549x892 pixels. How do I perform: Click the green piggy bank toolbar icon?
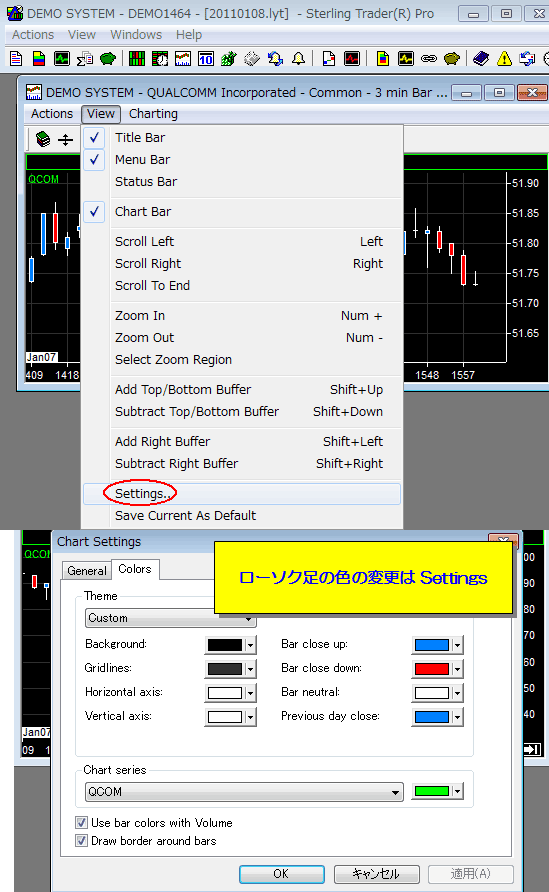tap(108, 58)
